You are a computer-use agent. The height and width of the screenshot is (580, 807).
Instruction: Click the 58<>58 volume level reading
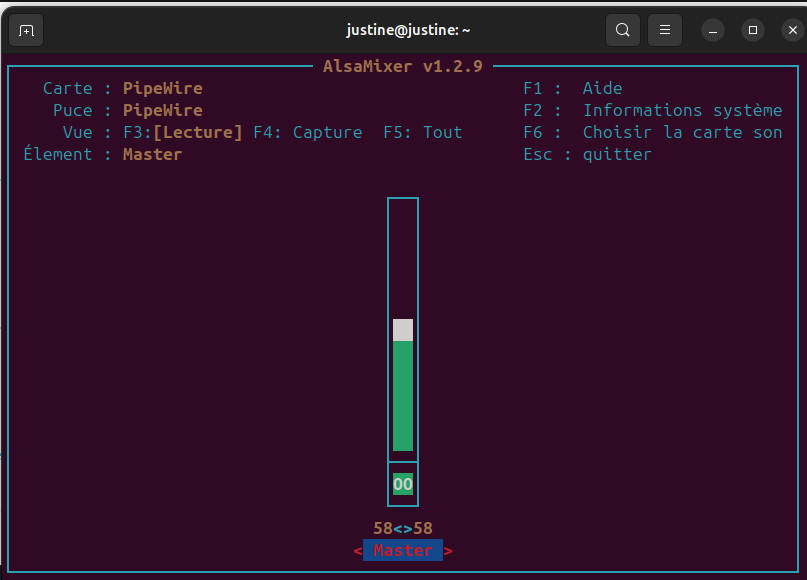403,528
